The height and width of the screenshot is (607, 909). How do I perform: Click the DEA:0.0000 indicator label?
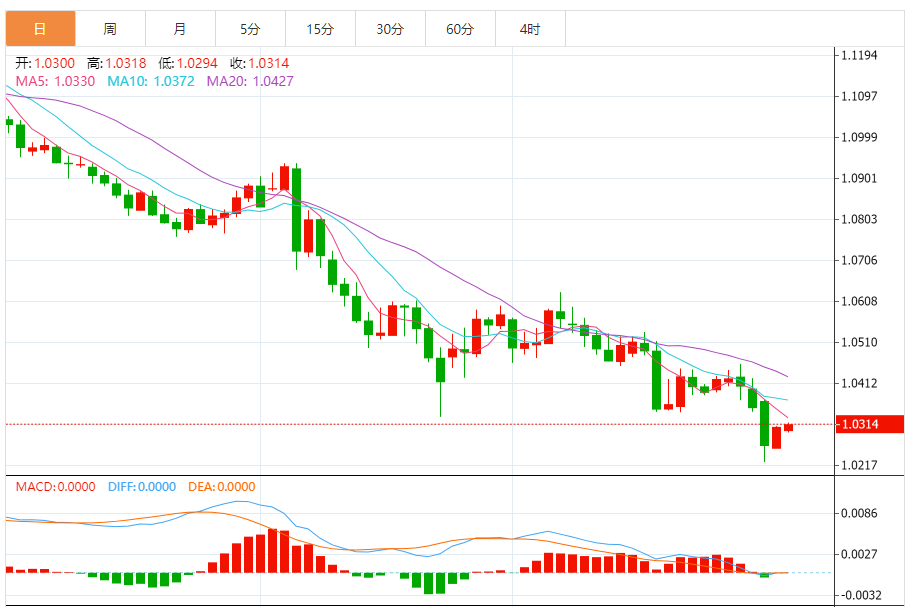coord(221,486)
